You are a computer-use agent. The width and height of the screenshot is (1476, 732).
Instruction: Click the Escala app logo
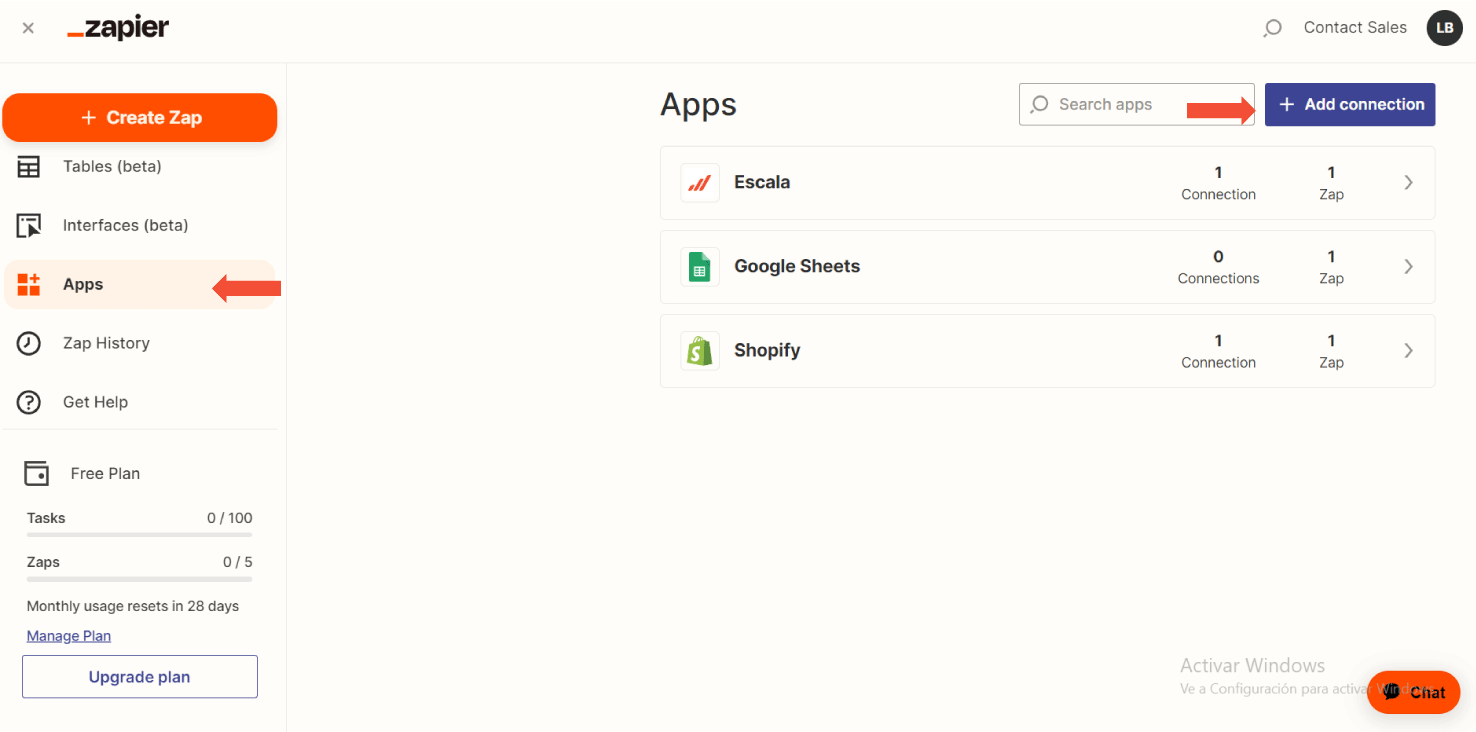(x=700, y=183)
